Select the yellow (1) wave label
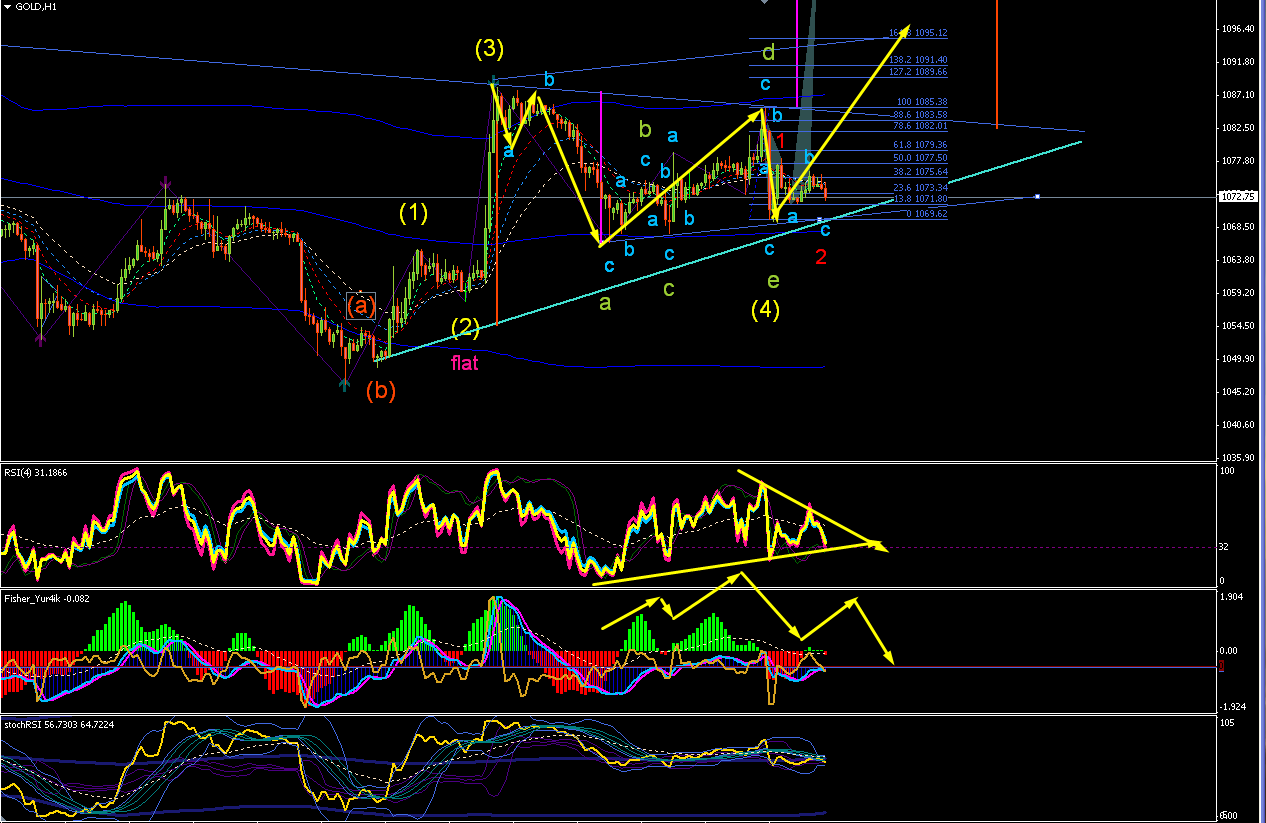The height and width of the screenshot is (823, 1266). (x=414, y=212)
